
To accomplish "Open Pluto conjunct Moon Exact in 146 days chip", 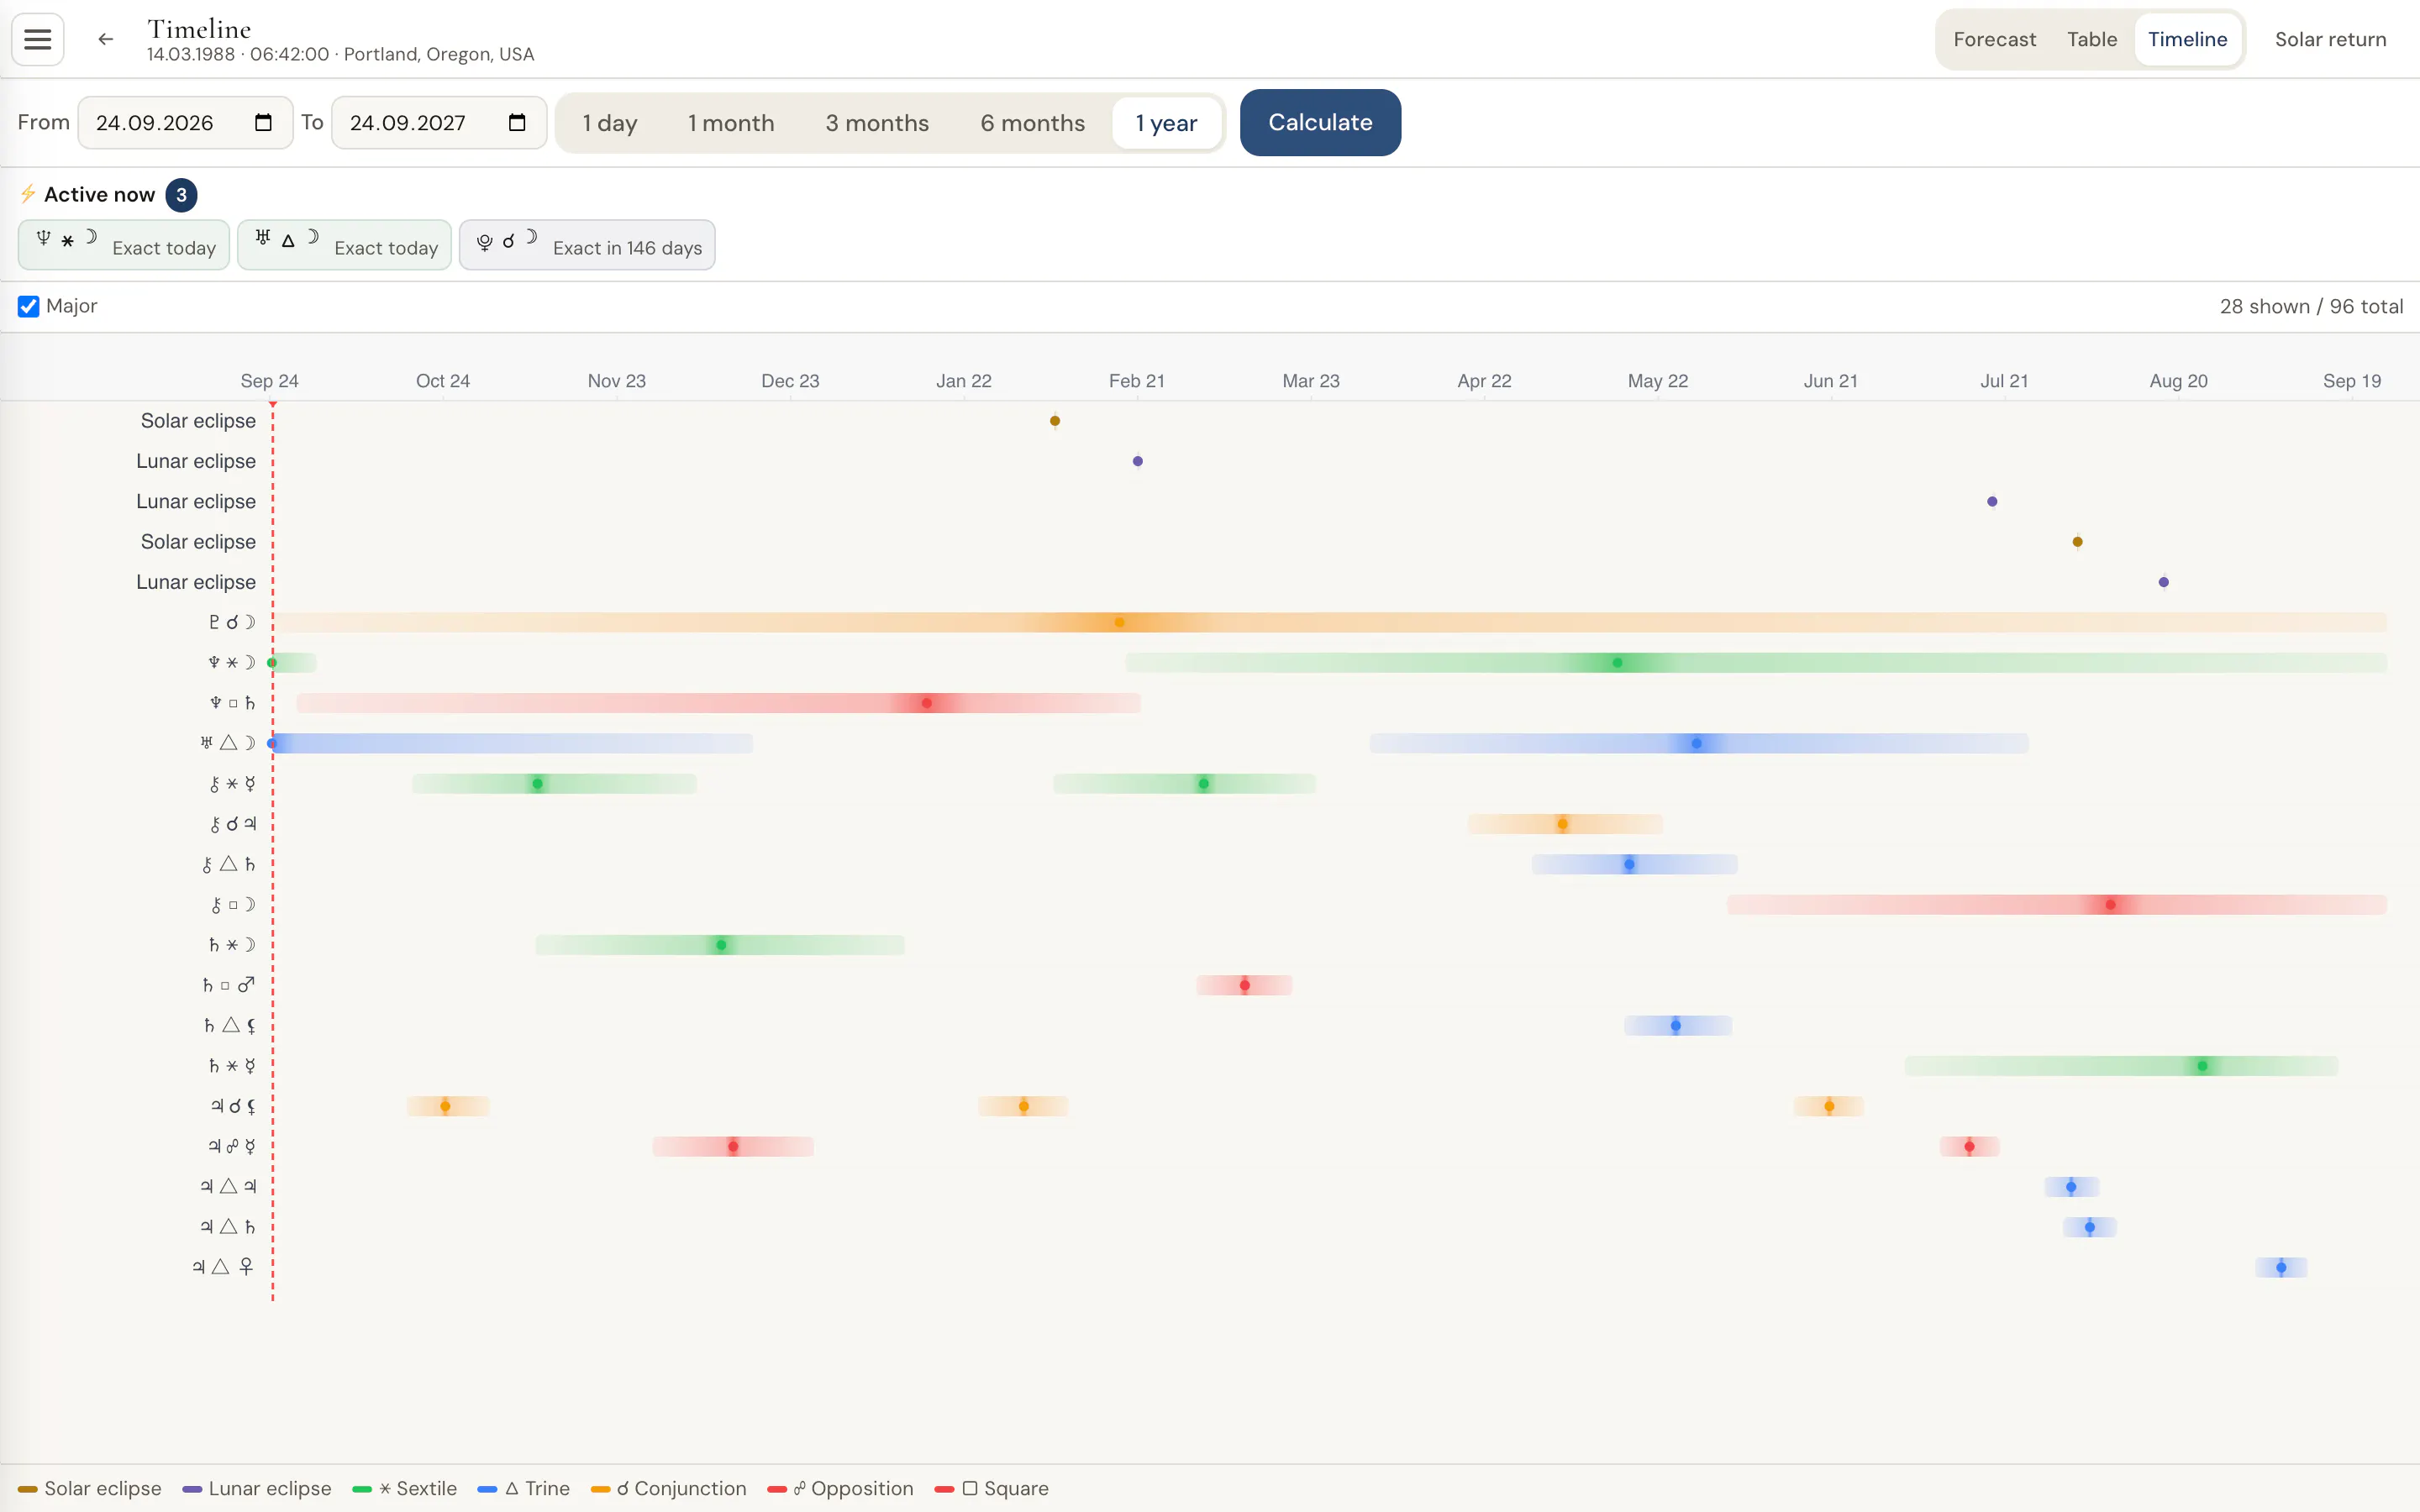I will click(587, 245).
